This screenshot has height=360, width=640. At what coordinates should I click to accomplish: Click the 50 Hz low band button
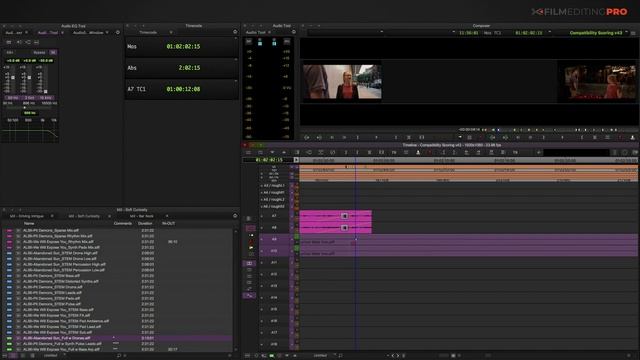[13, 98]
